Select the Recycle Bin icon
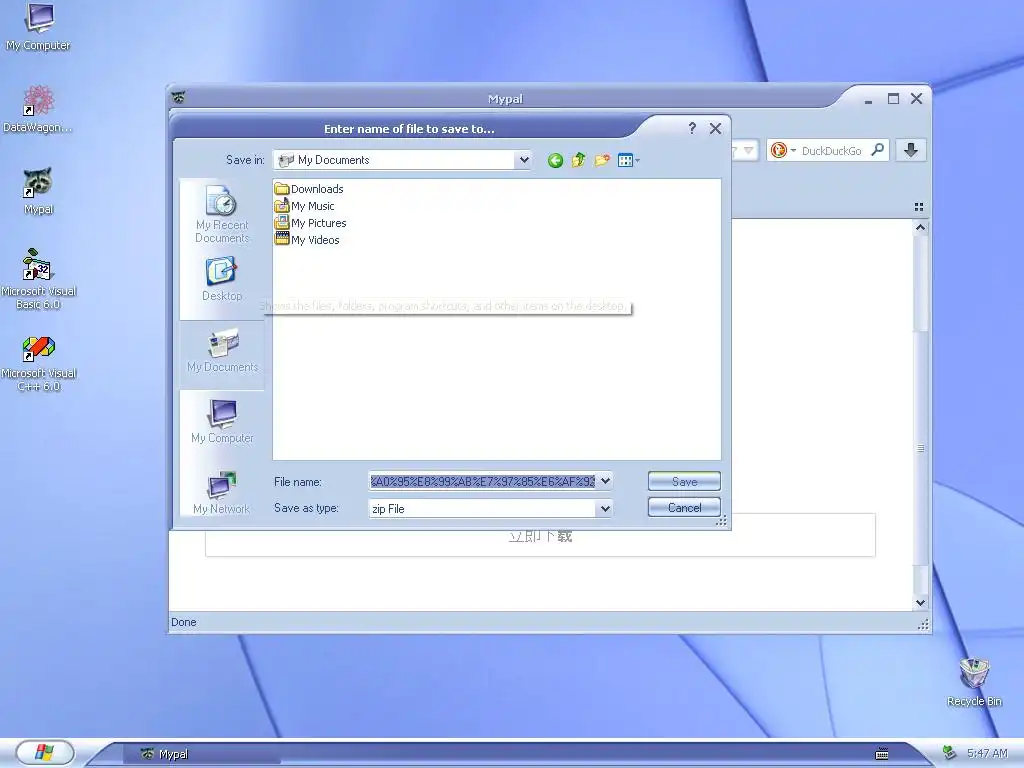This screenshot has width=1024, height=768. (974, 682)
